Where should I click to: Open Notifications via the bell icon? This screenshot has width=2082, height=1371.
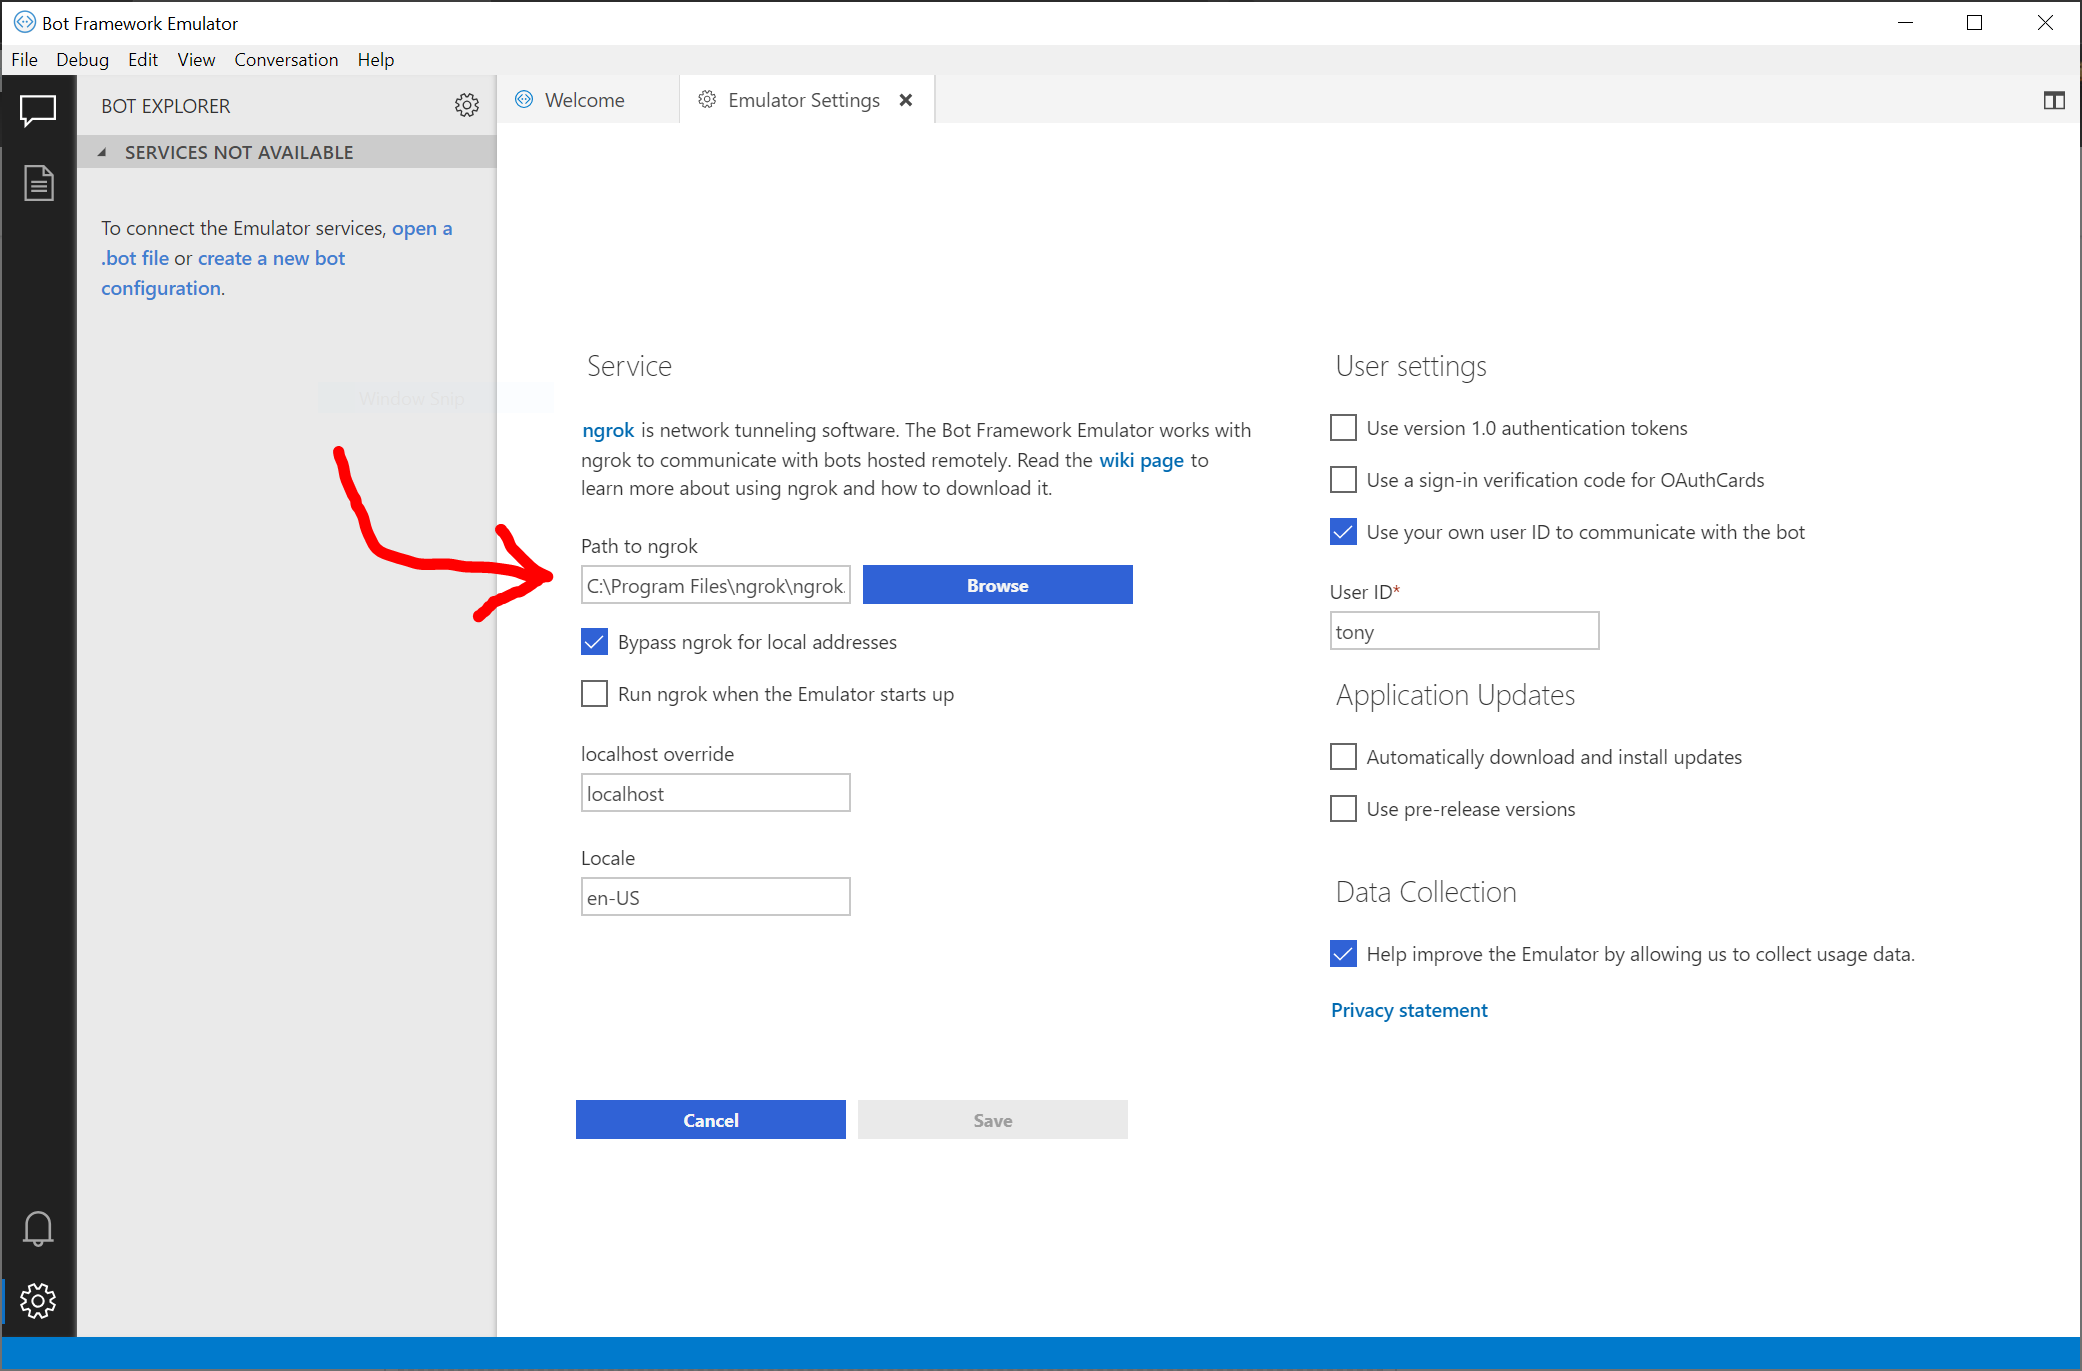38,1228
